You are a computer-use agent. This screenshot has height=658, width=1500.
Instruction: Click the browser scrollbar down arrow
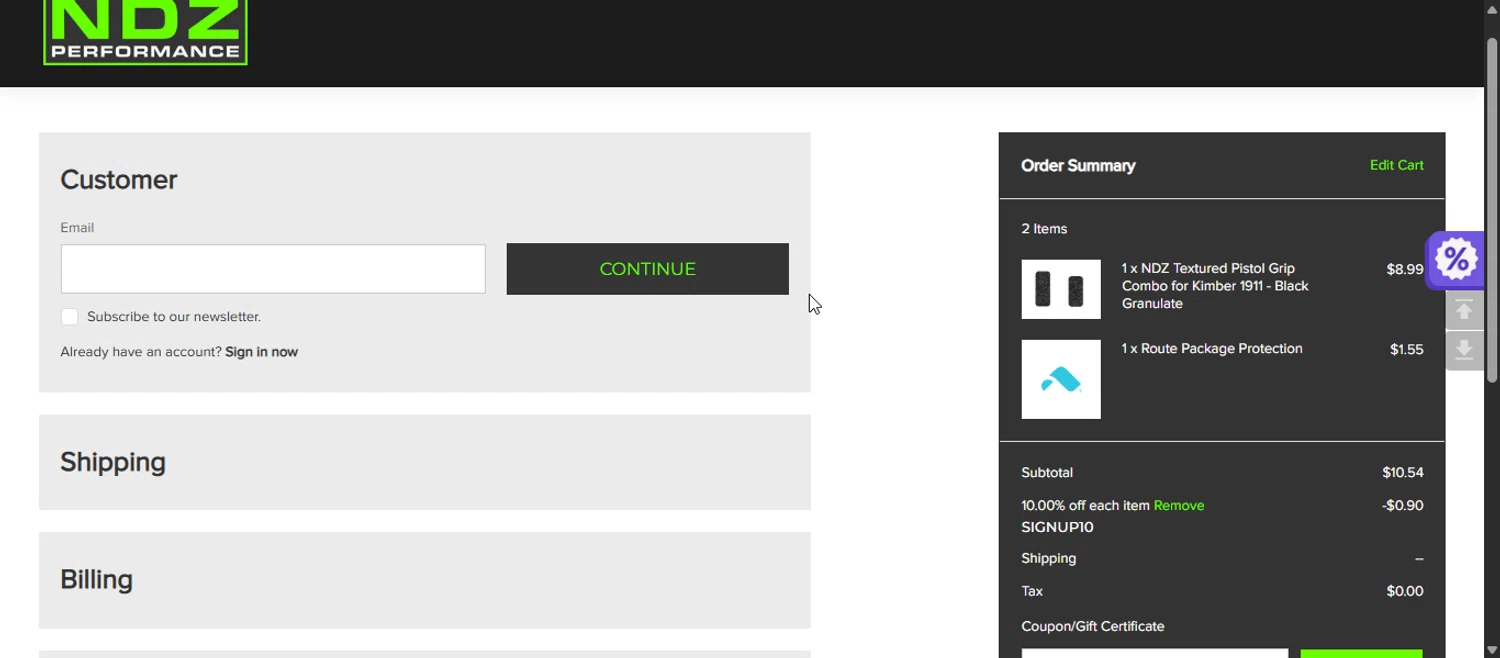pos(1492,650)
